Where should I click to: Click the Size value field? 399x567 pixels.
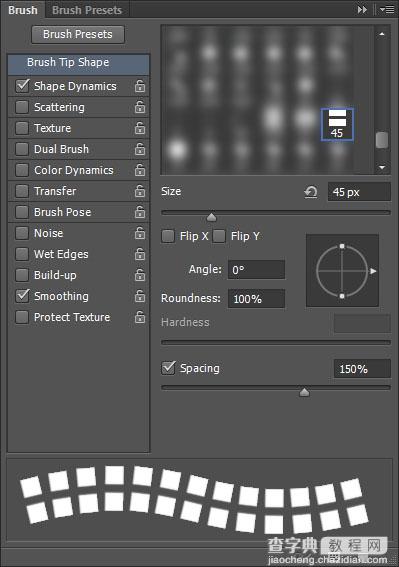coord(359,192)
